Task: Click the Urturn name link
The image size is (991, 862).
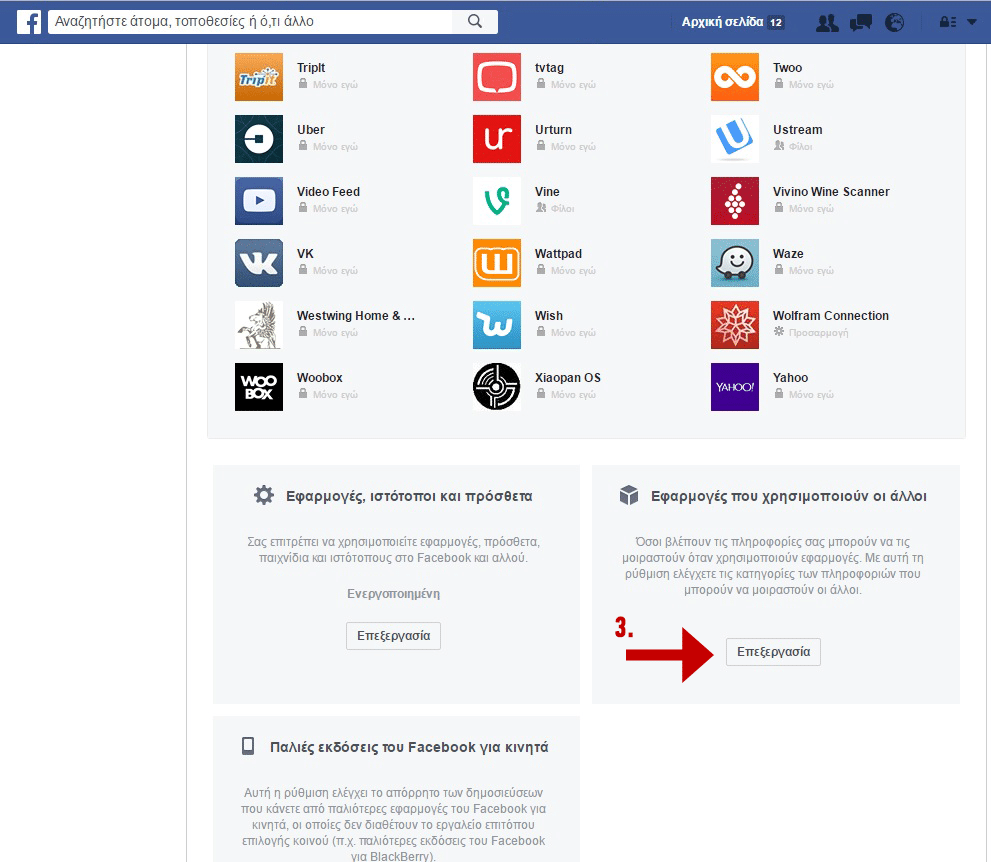Action: (553, 130)
